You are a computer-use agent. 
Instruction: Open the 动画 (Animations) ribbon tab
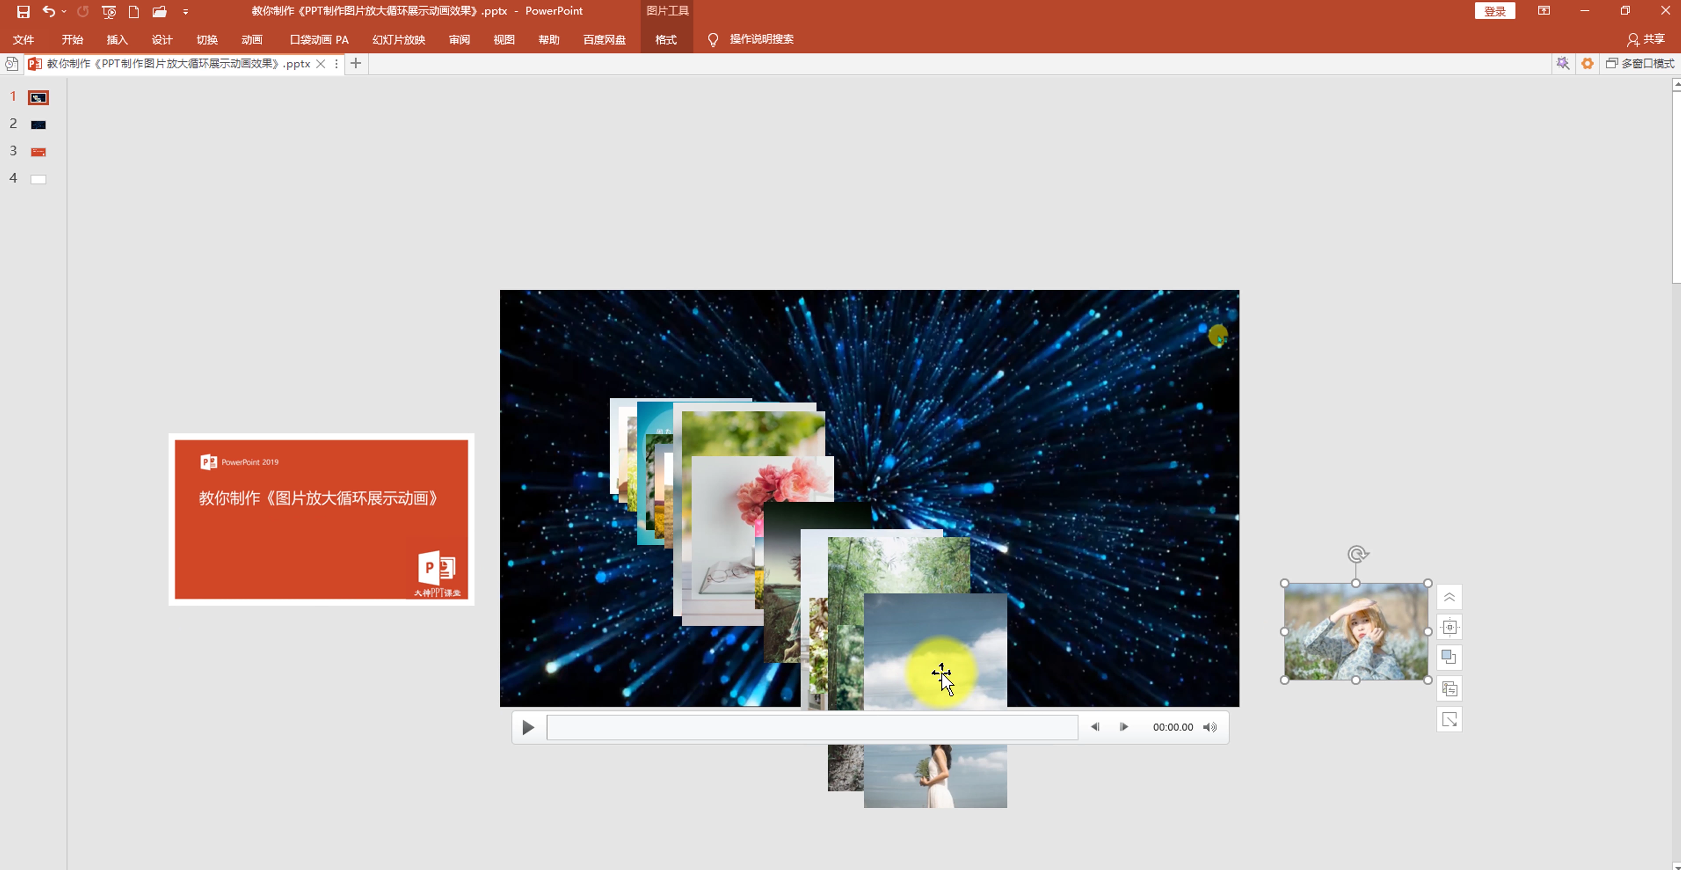click(x=251, y=40)
